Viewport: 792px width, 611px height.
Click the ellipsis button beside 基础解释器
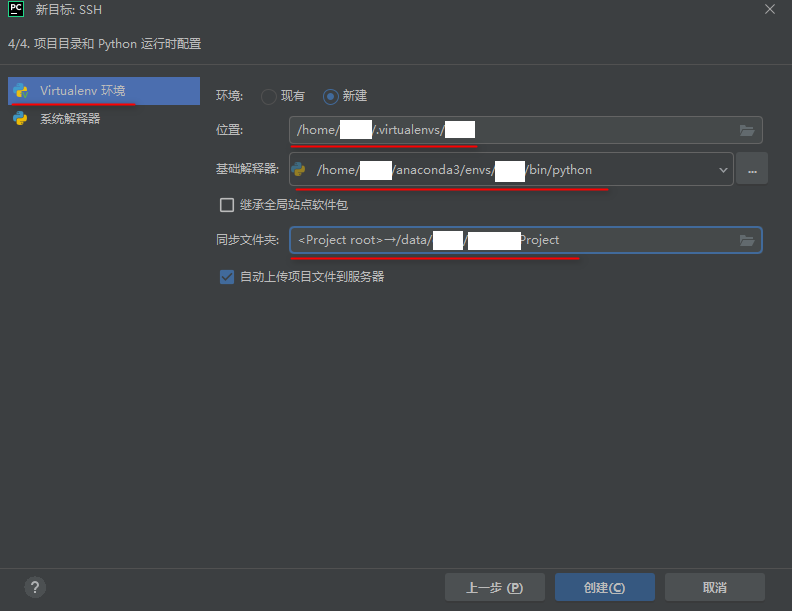click(752, 169)
